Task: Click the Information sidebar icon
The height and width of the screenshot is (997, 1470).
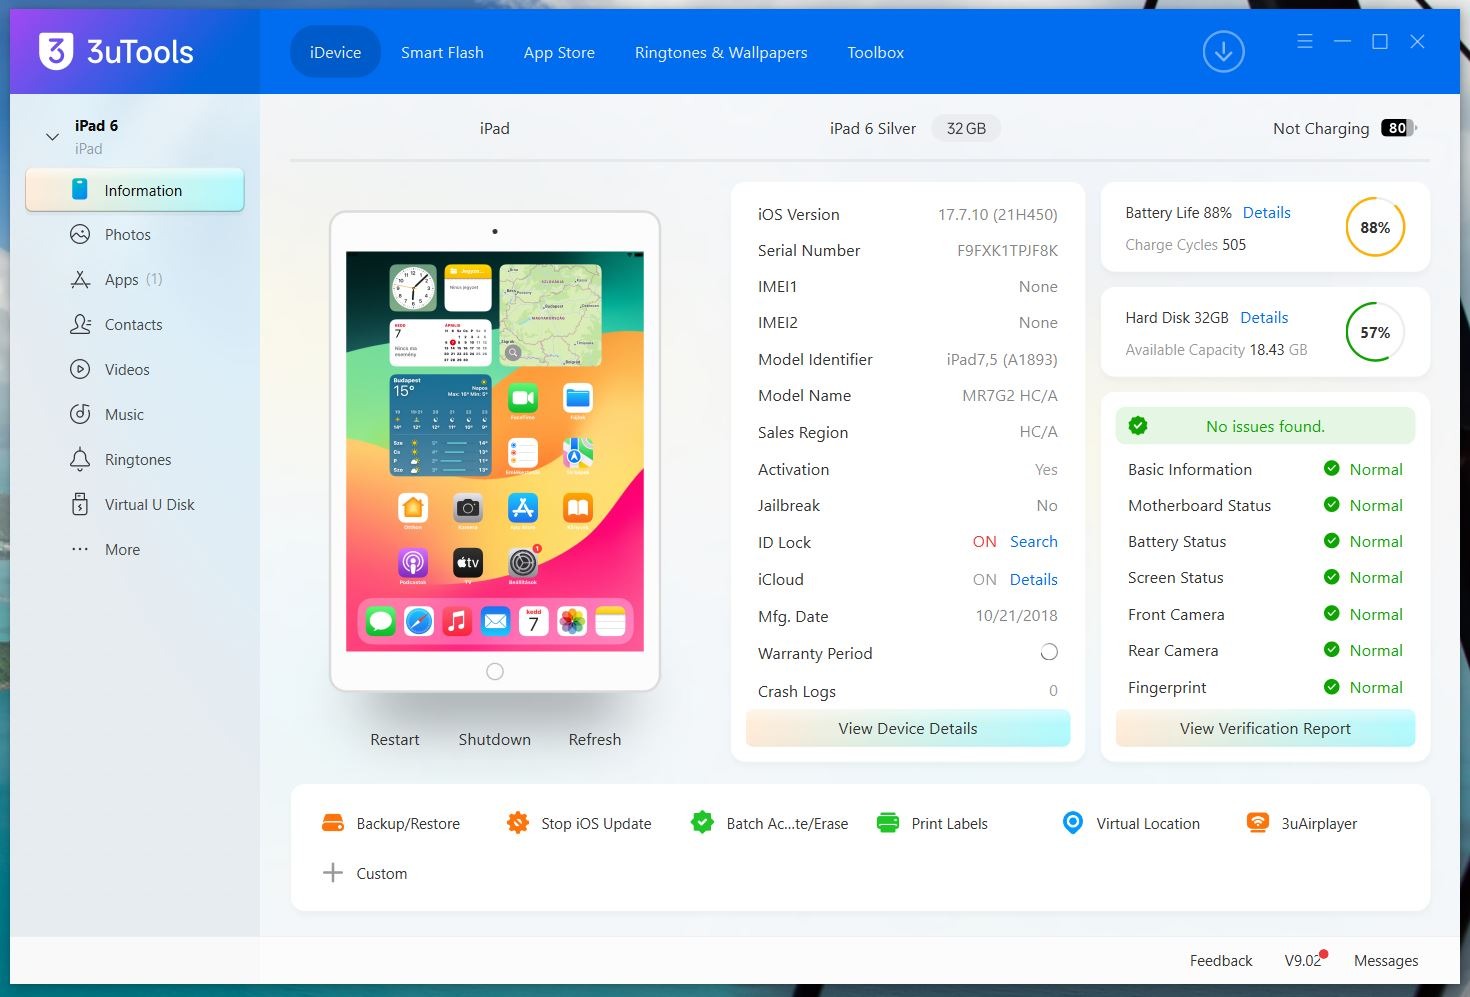Action: tap(80, 190)
